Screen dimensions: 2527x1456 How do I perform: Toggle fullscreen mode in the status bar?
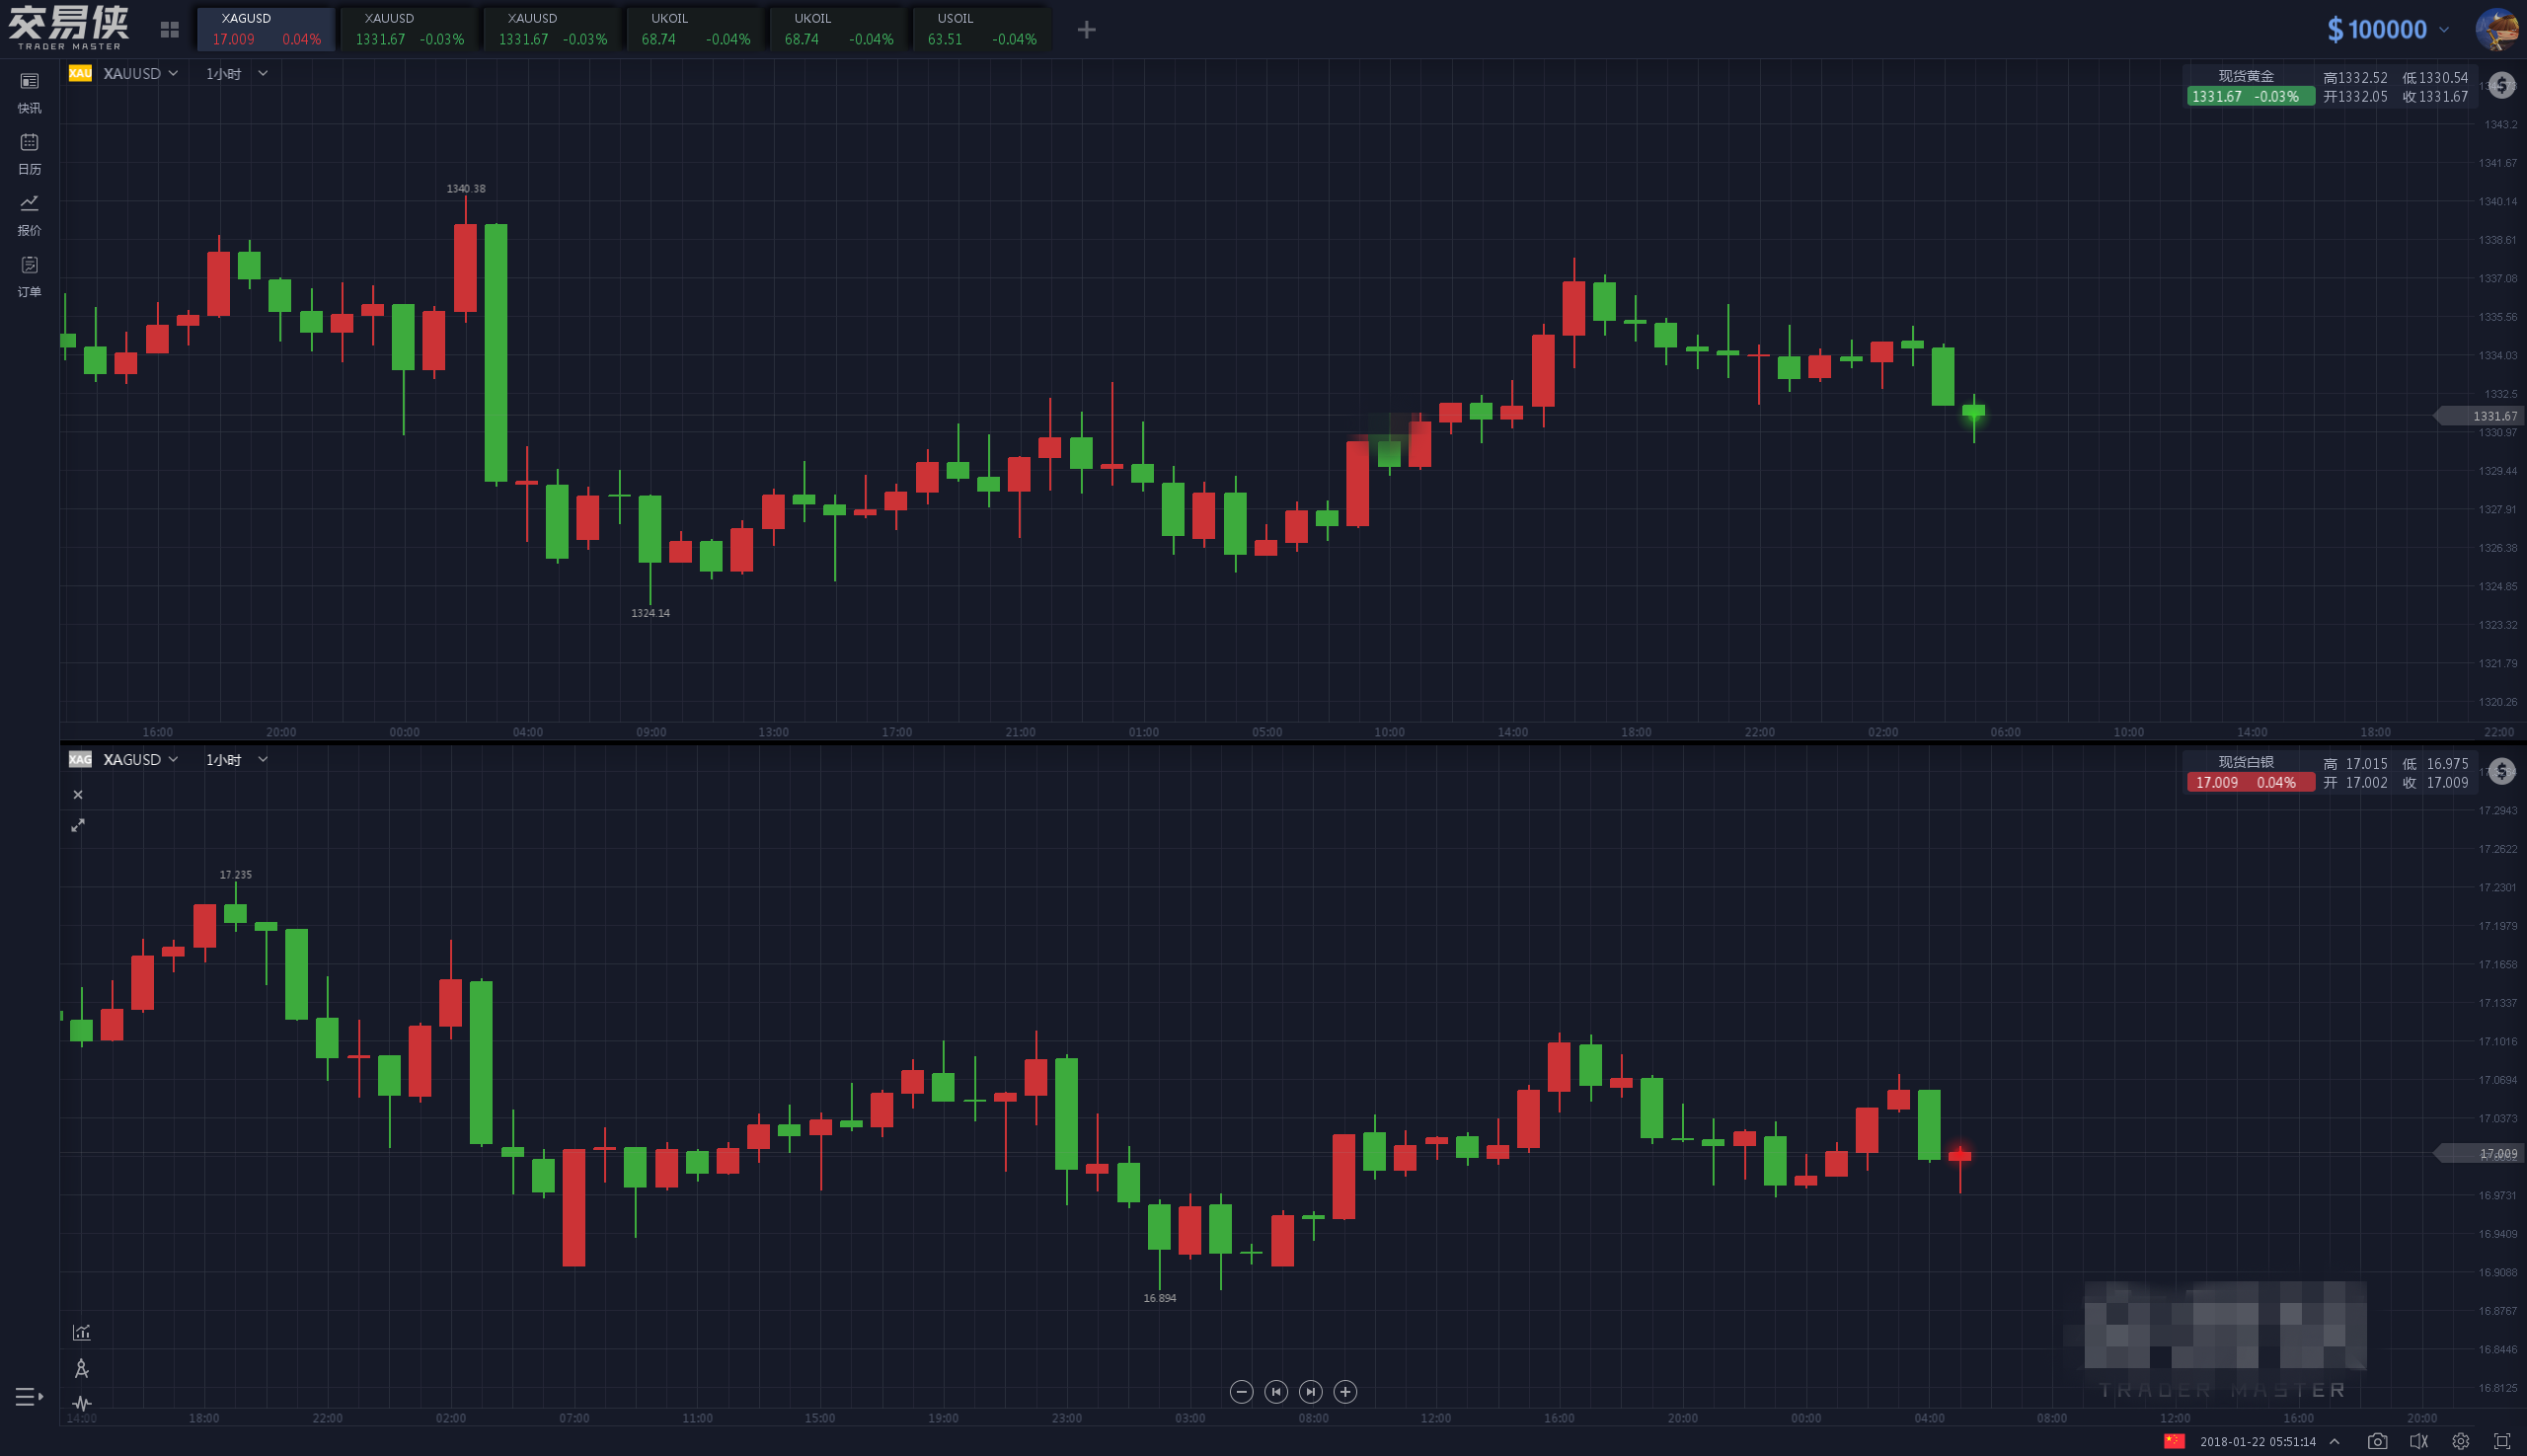(x=2502, y=1441)
